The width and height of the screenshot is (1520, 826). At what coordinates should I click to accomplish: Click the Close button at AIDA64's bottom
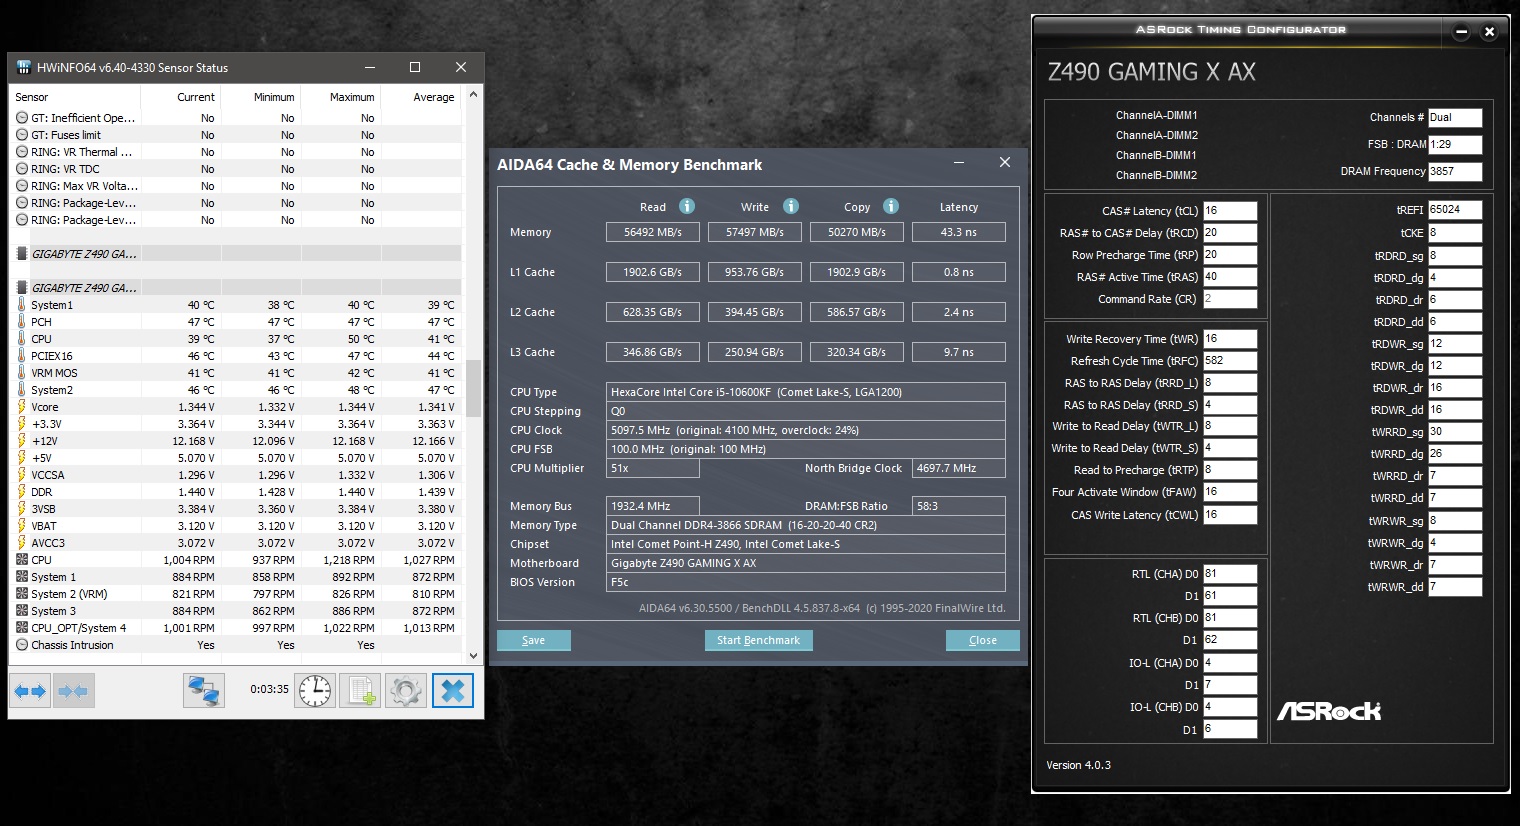[x=983, y=640]
